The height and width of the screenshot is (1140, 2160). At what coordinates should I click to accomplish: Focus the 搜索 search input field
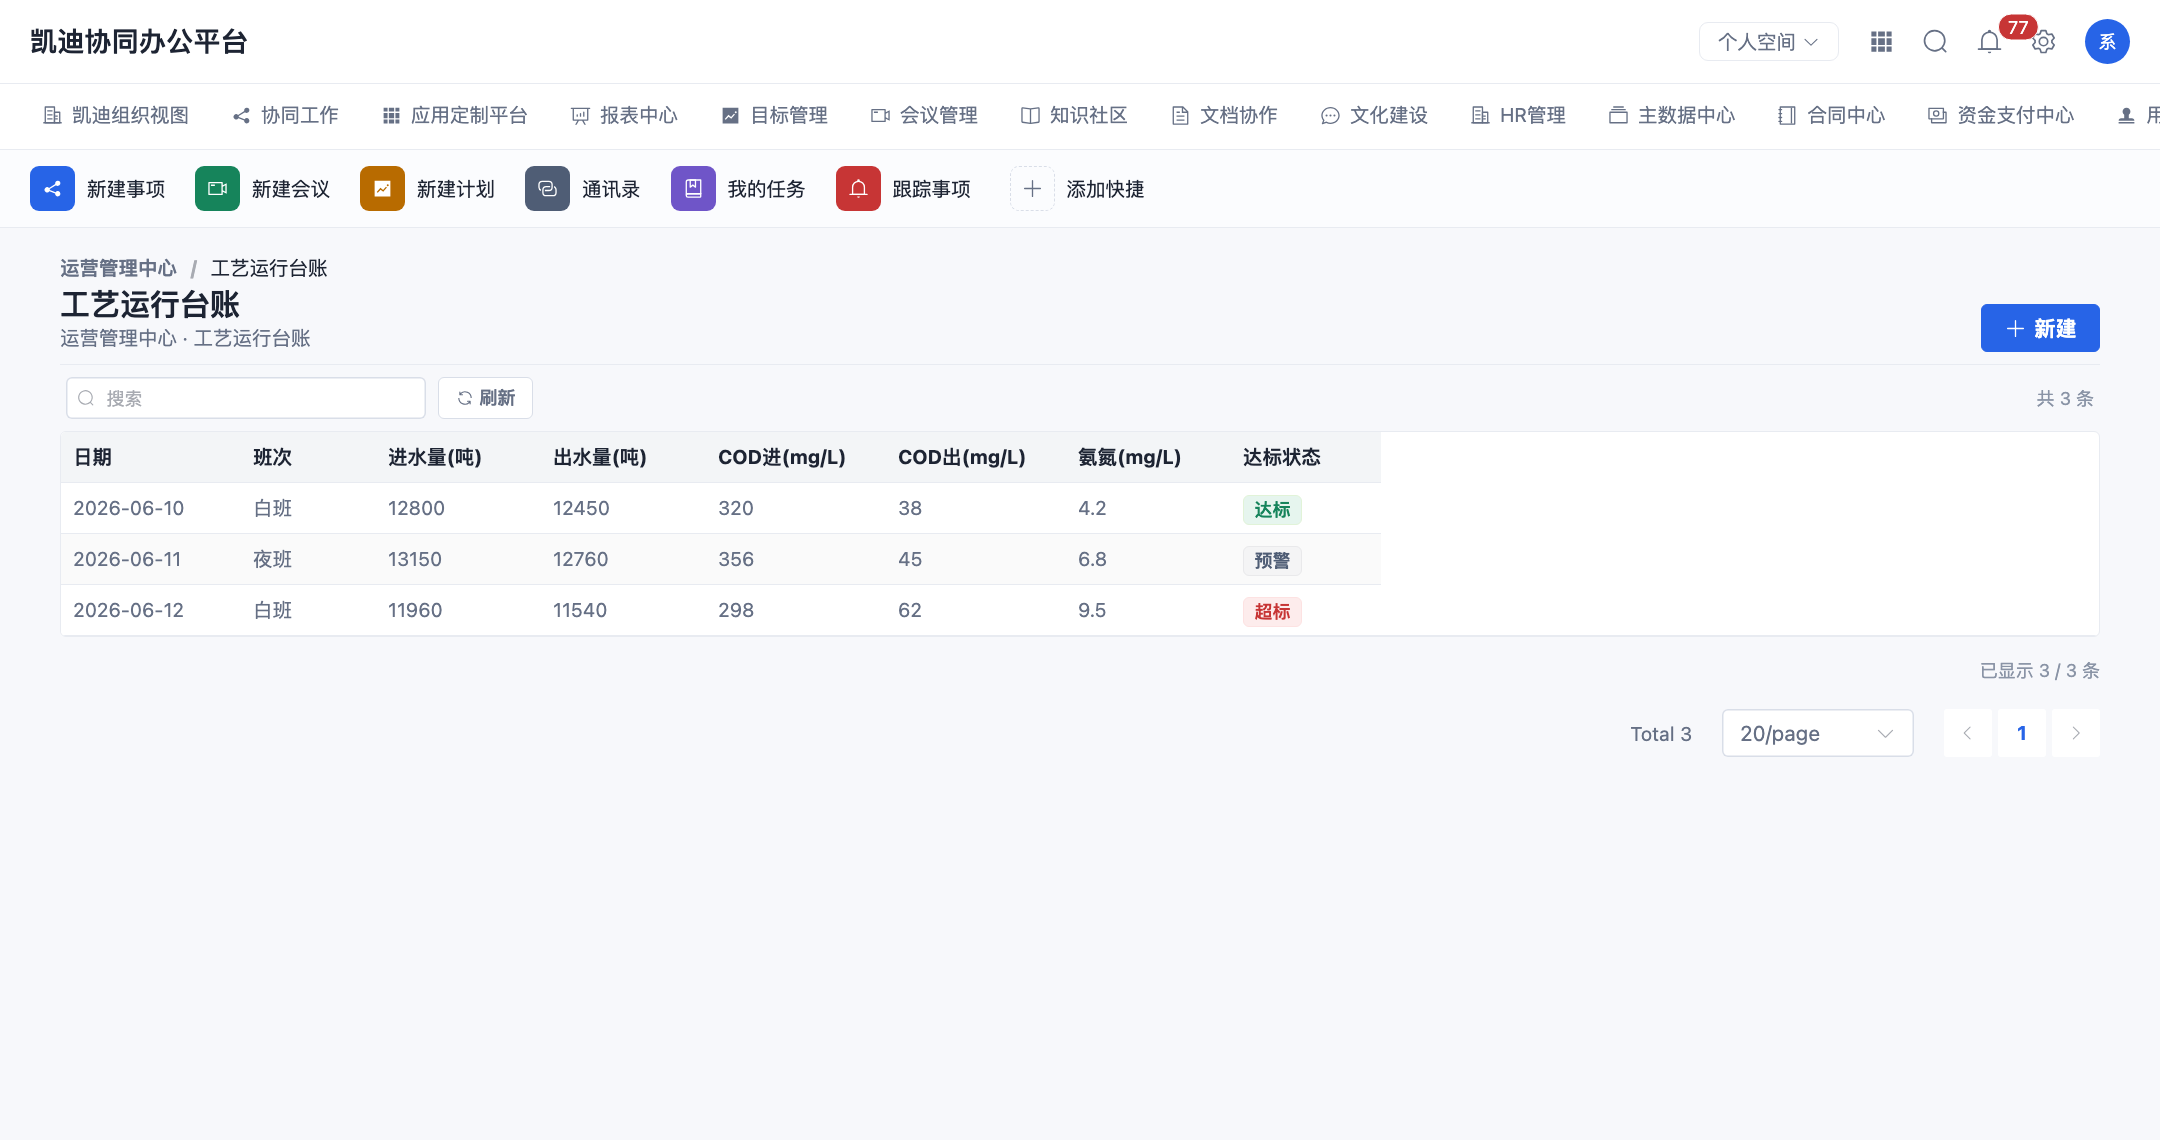click(246, 398)
